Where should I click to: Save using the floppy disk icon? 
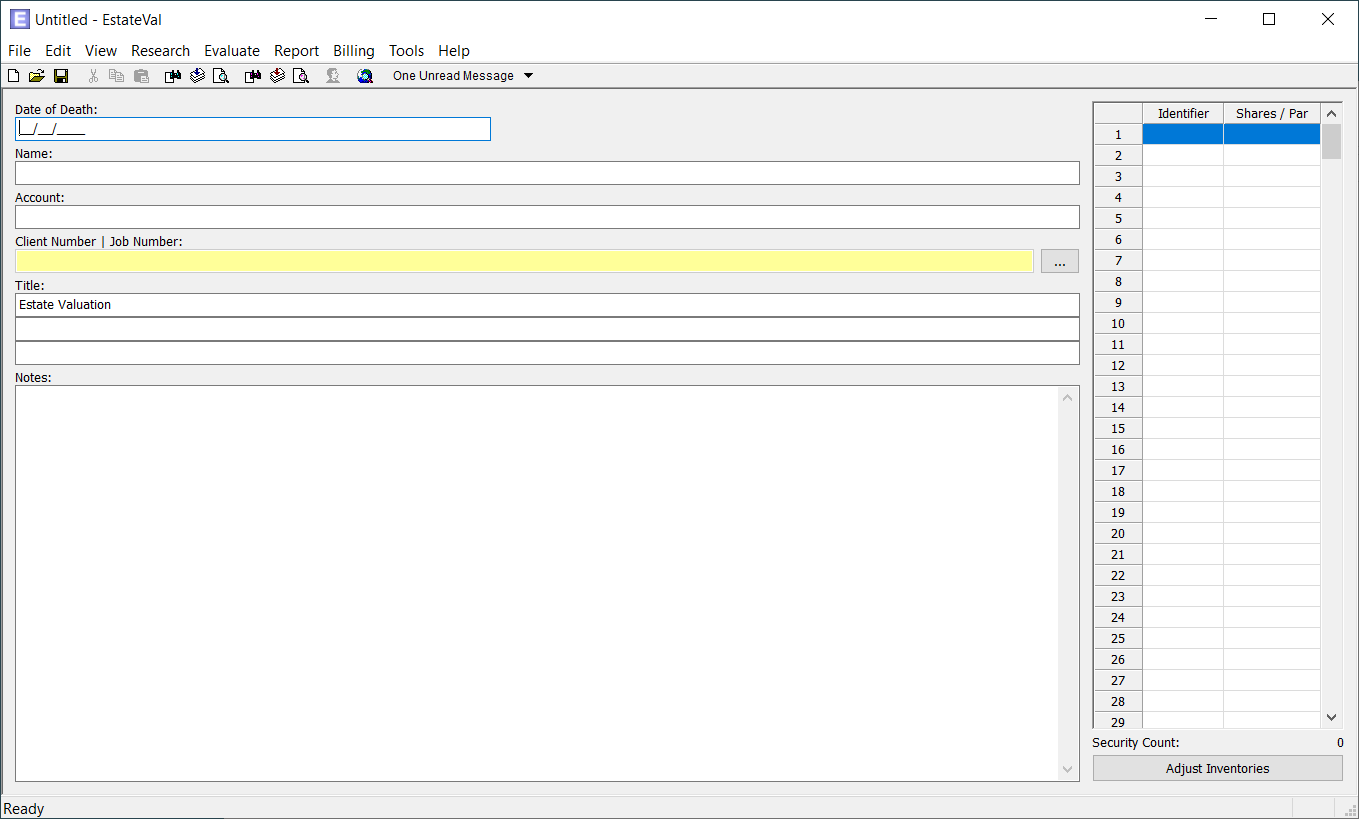point(61,76)
